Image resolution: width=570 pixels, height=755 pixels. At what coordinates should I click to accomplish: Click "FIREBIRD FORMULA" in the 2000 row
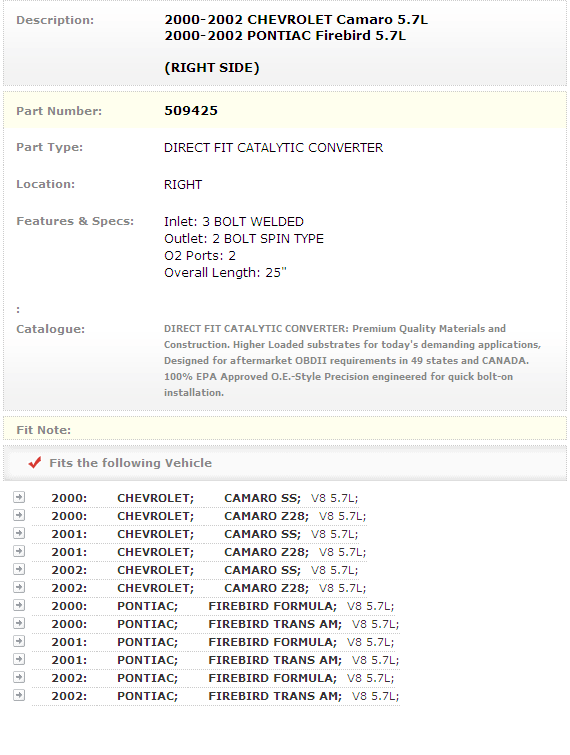point(272,606)
